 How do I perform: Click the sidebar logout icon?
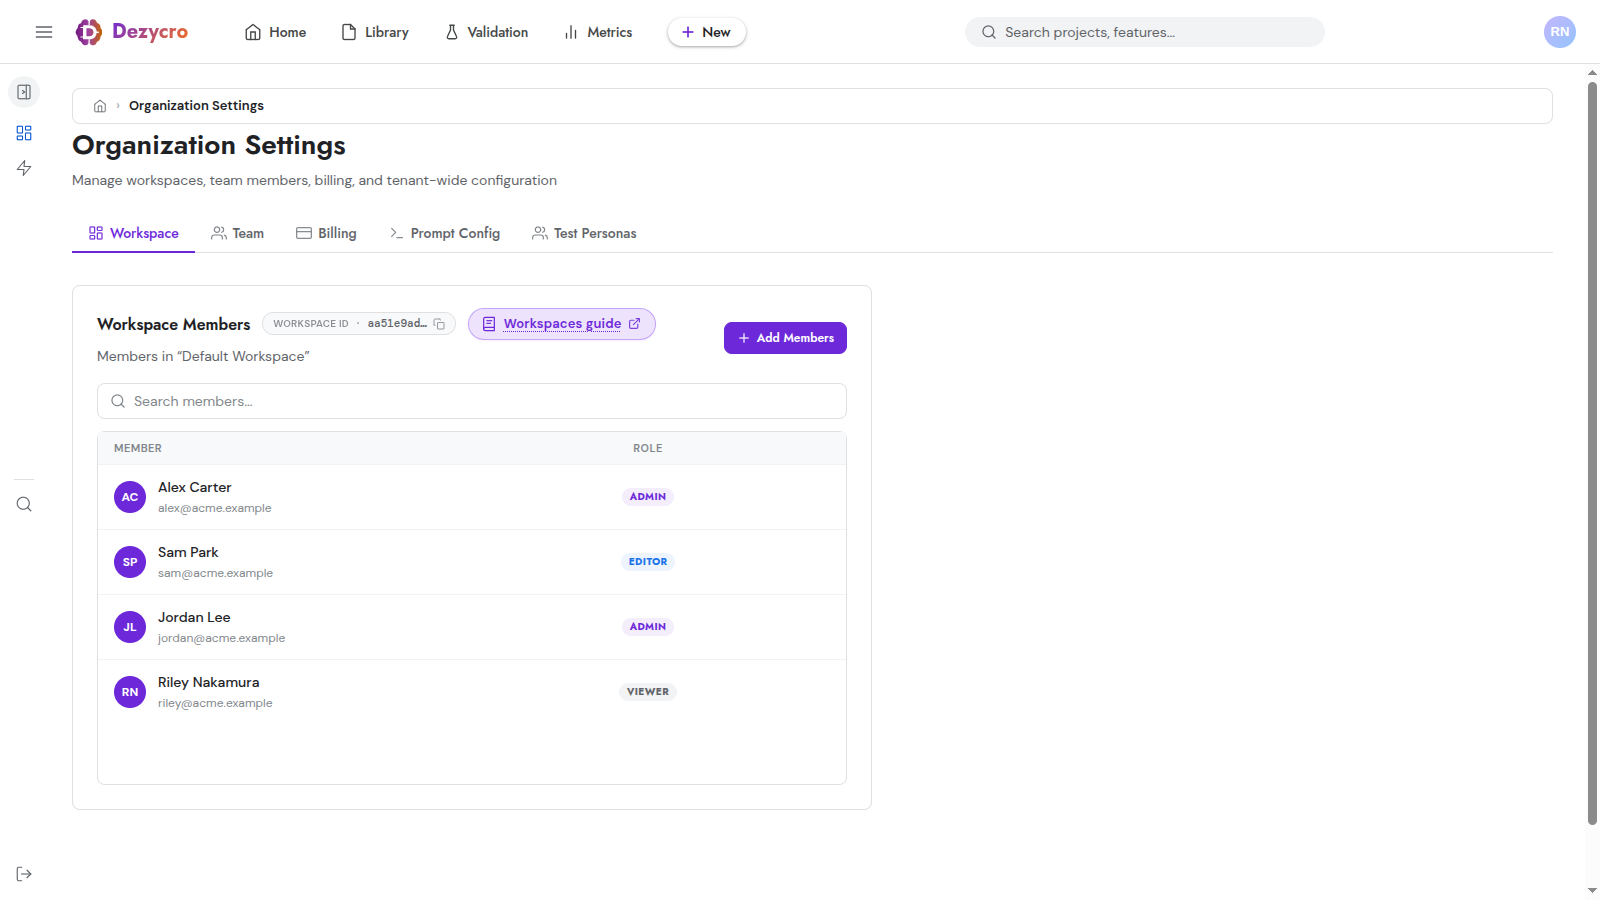pos(24,874)
